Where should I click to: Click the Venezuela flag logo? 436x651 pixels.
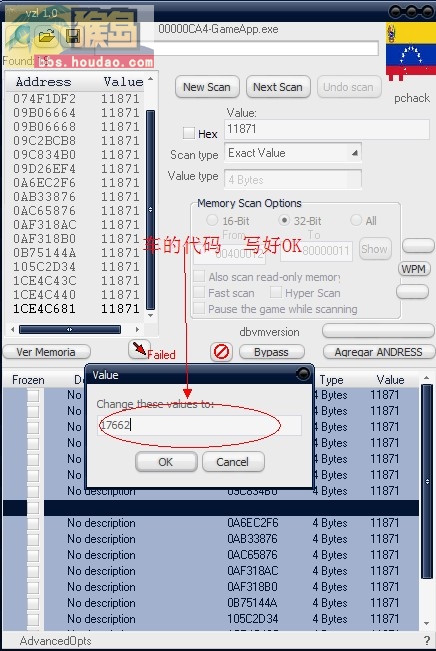pos(410,51)
